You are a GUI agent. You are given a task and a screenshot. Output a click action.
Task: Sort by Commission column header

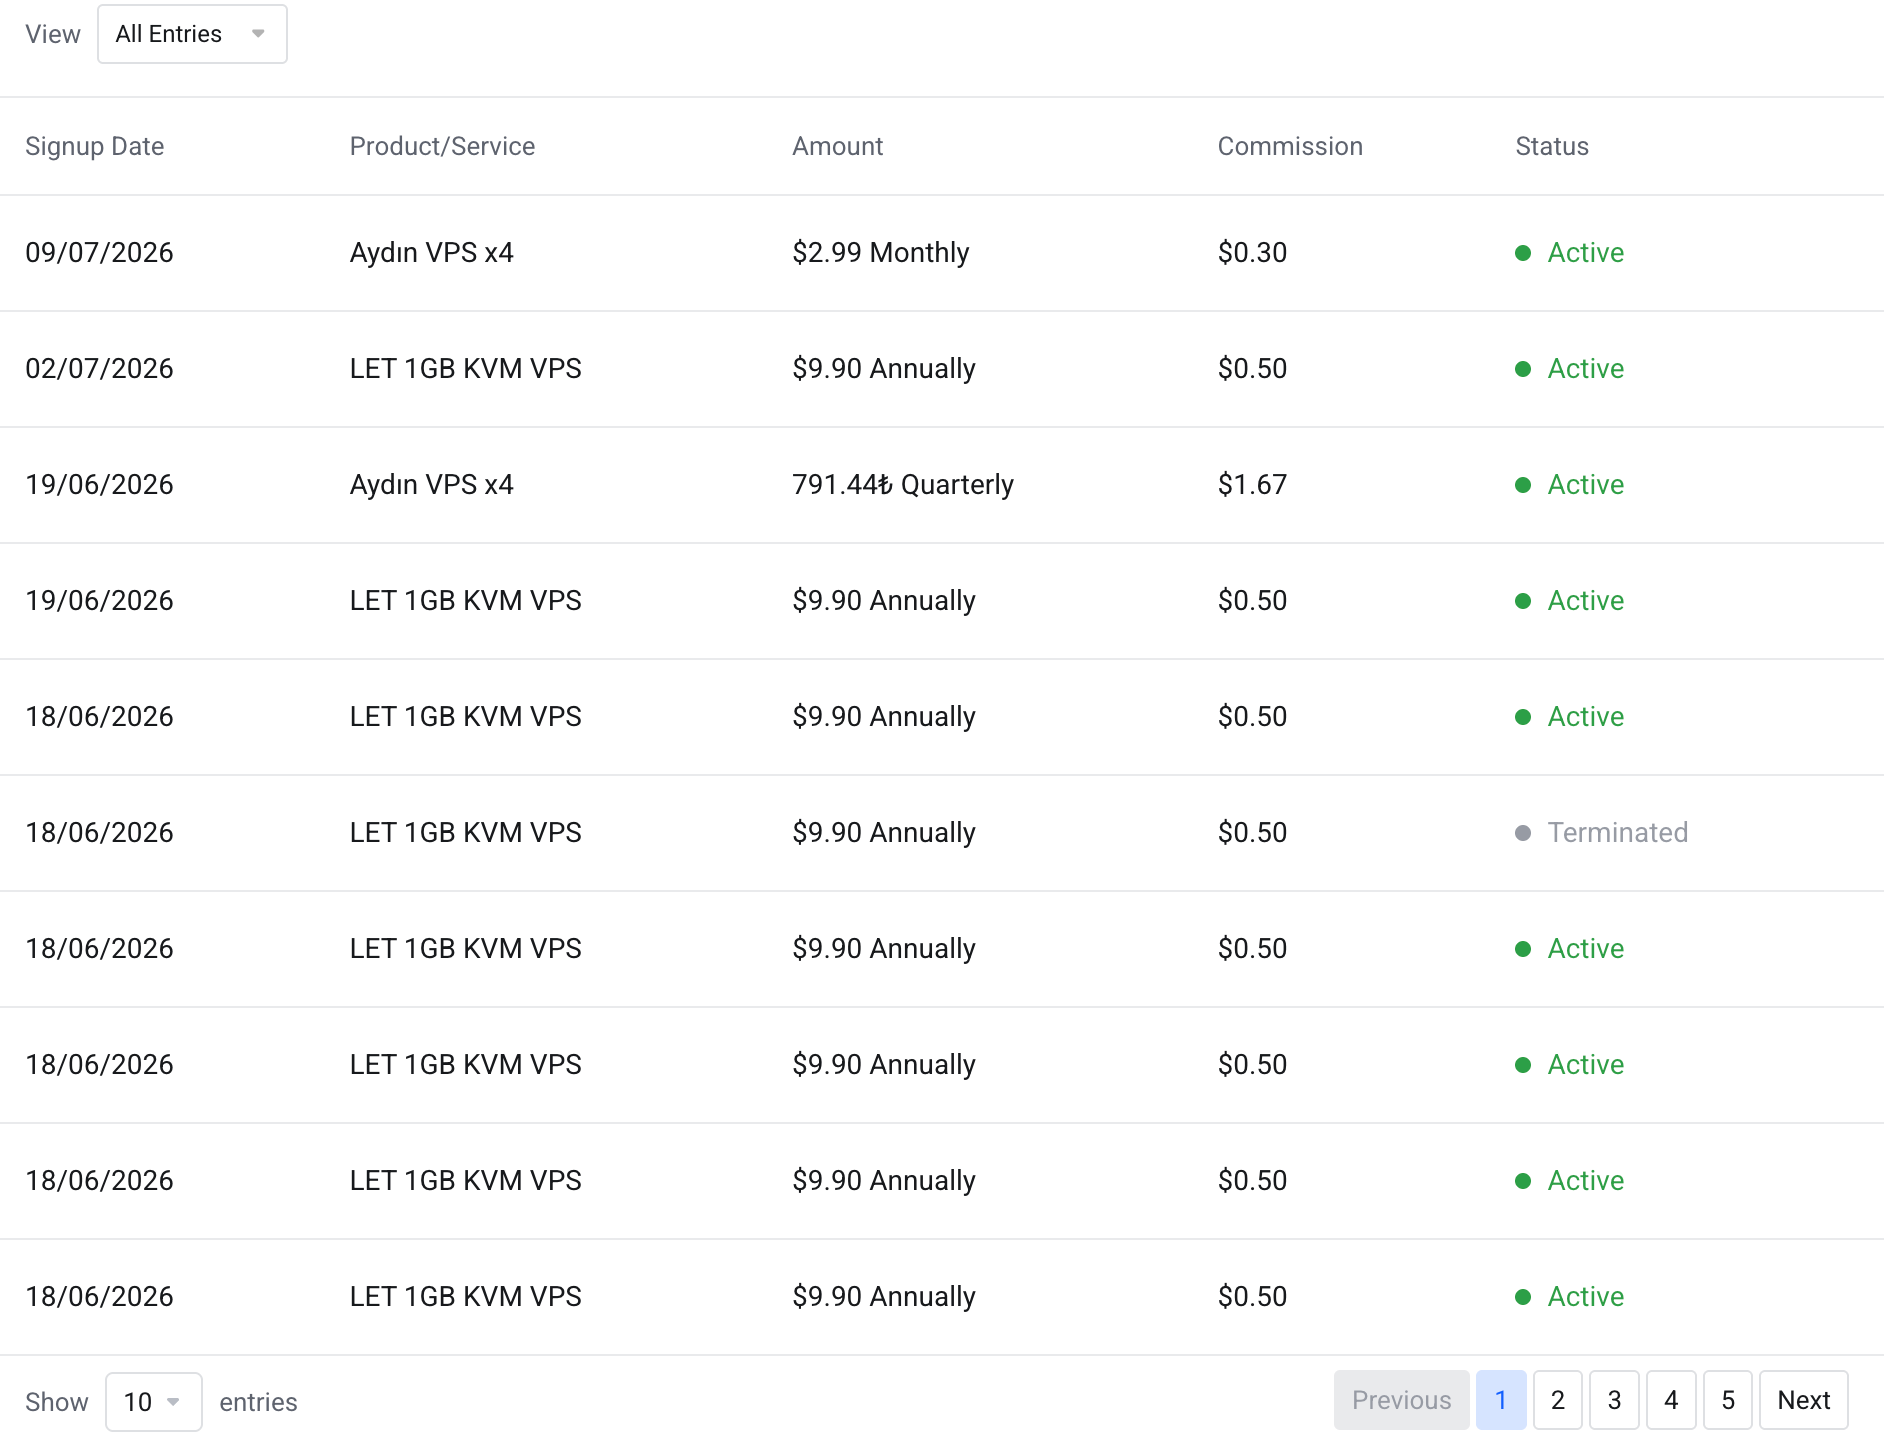coord(1290,146)
